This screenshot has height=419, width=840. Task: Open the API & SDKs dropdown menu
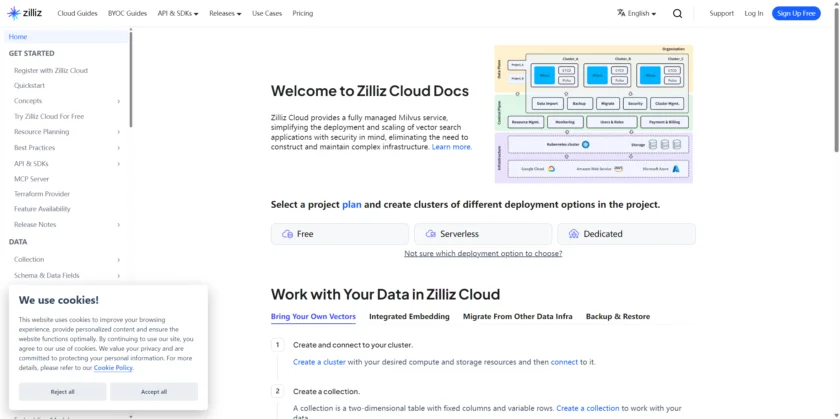(178, 13)
